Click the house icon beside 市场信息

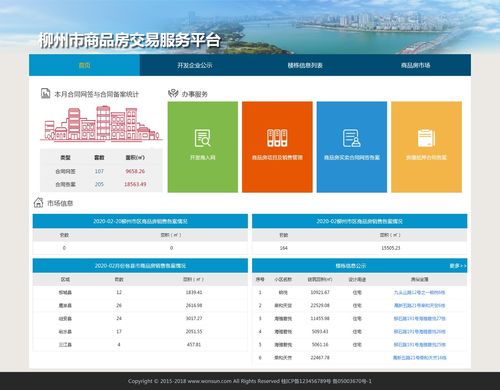click(38, 203)
